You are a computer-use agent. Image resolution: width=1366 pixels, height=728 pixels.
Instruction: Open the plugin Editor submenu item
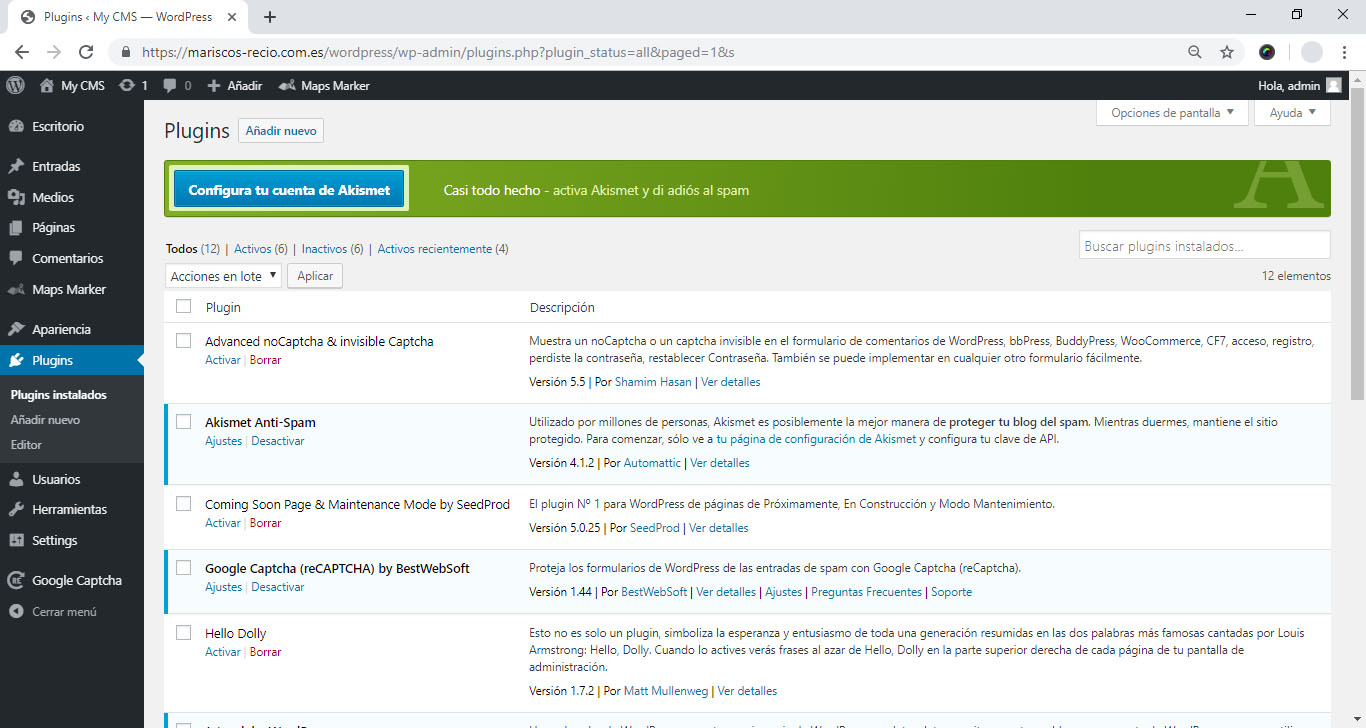point(26,445)
